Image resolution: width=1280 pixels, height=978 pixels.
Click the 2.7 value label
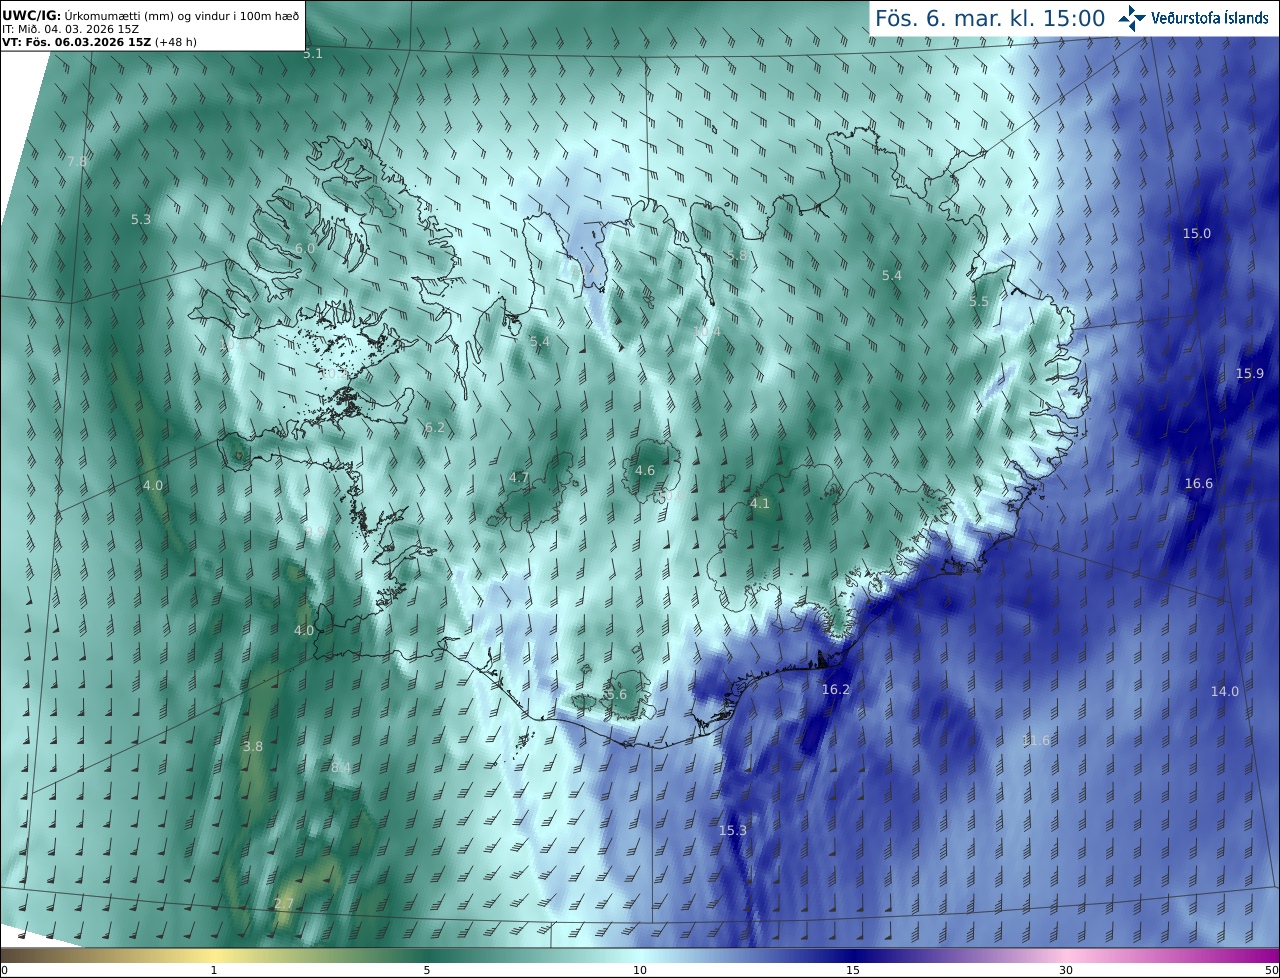tap(283, 904)
